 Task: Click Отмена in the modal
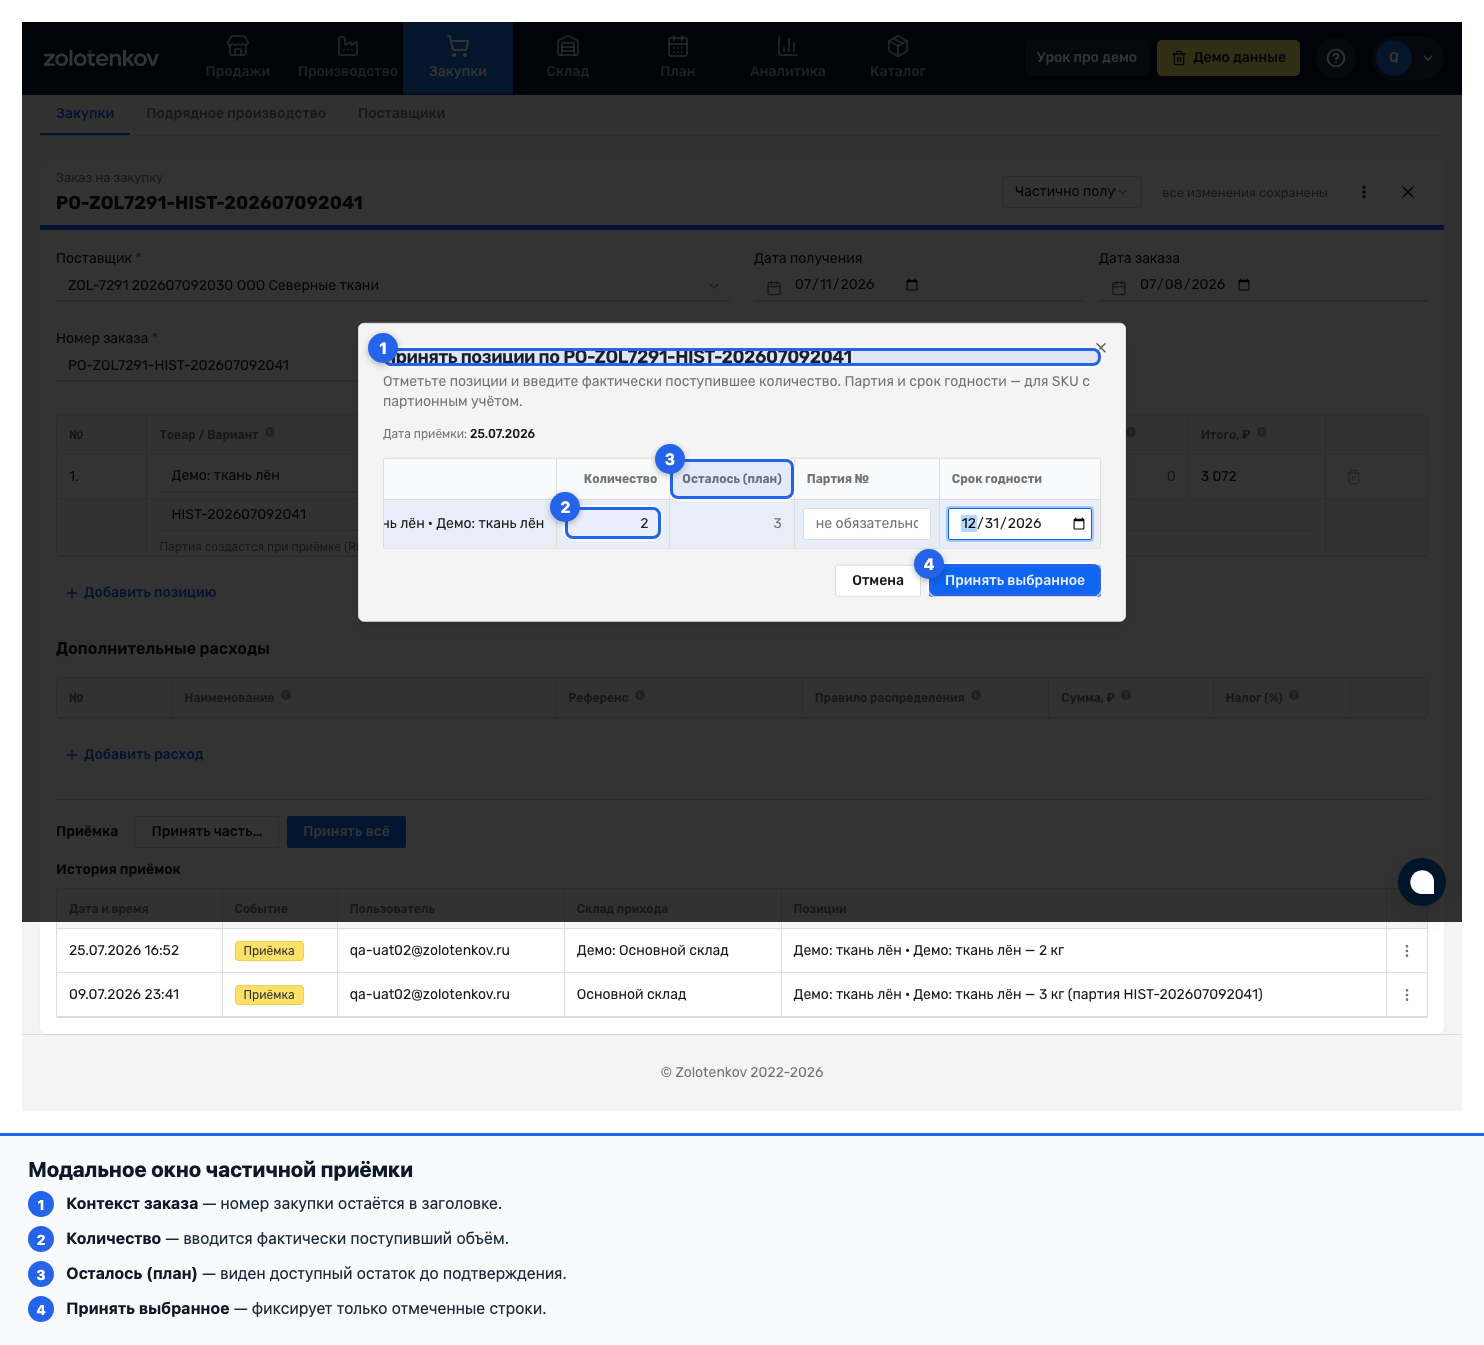click(x=878, y=580)
